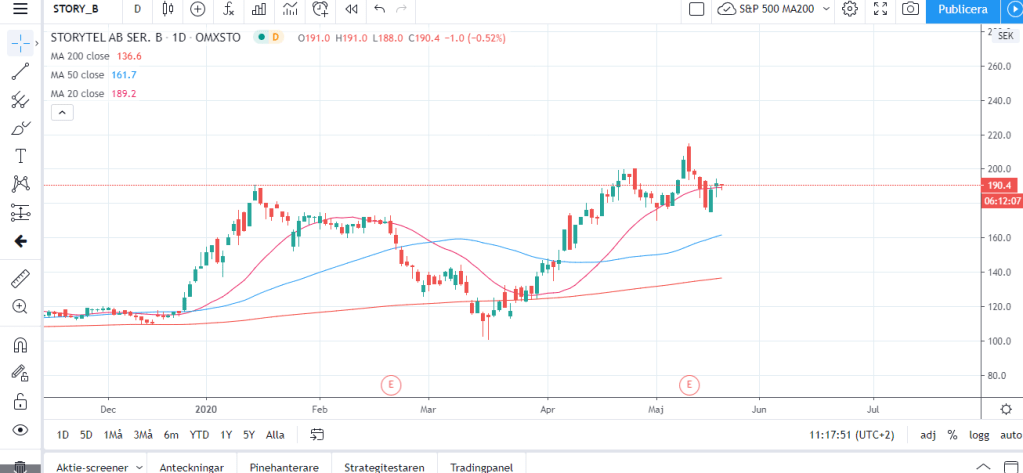The image size is (1023, 473).
Task: Open the measure ruler tool
Action: (20, 278)
